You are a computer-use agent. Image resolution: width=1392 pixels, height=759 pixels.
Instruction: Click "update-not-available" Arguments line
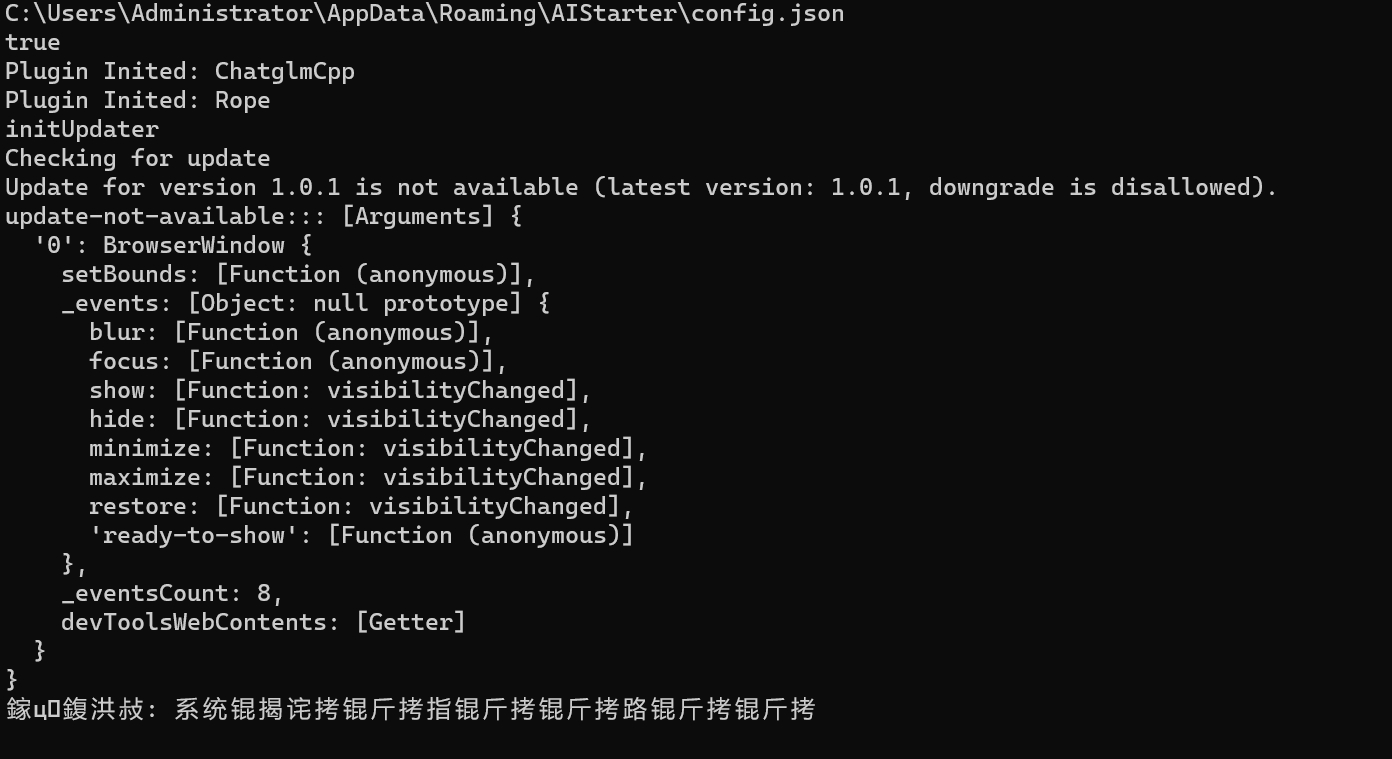(264, 217)
